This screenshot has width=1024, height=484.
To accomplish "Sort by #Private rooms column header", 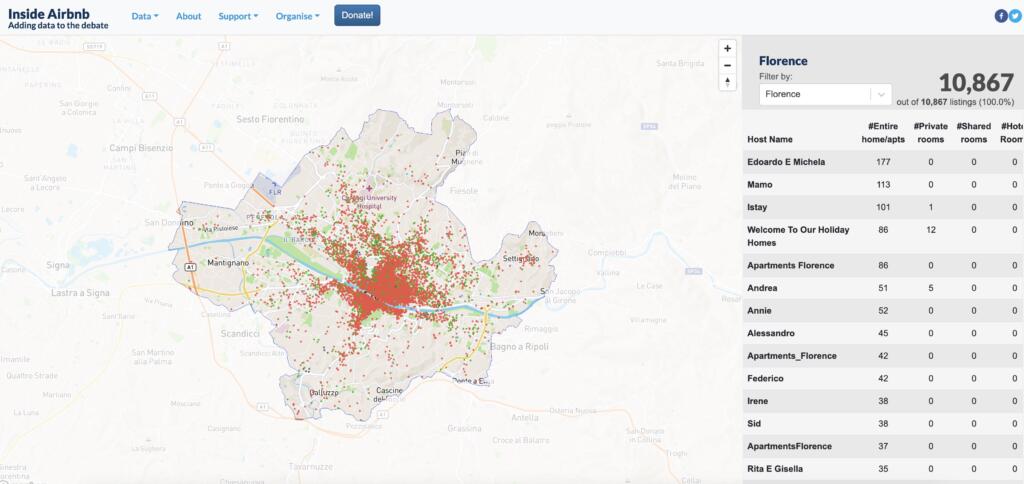I will [x=930, y=133].
